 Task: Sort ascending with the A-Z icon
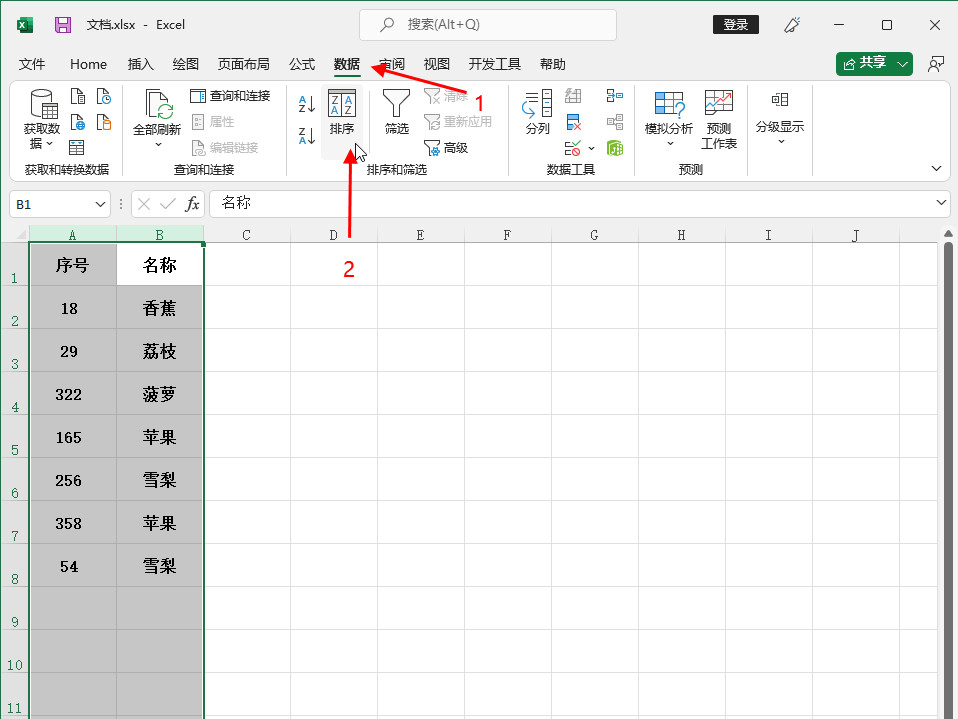[x=307, y=103]
